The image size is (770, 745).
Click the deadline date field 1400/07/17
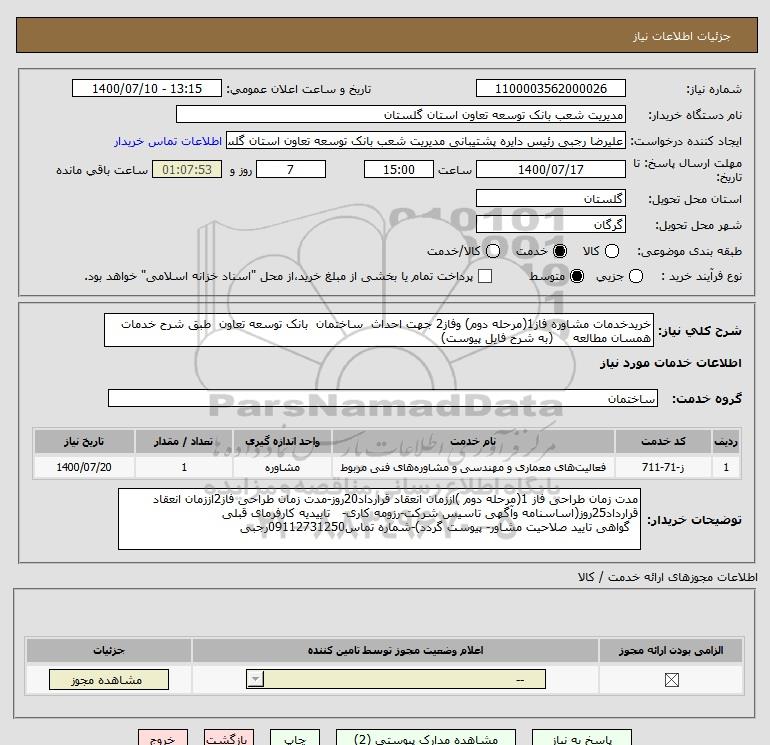click(x=550, y=169)
